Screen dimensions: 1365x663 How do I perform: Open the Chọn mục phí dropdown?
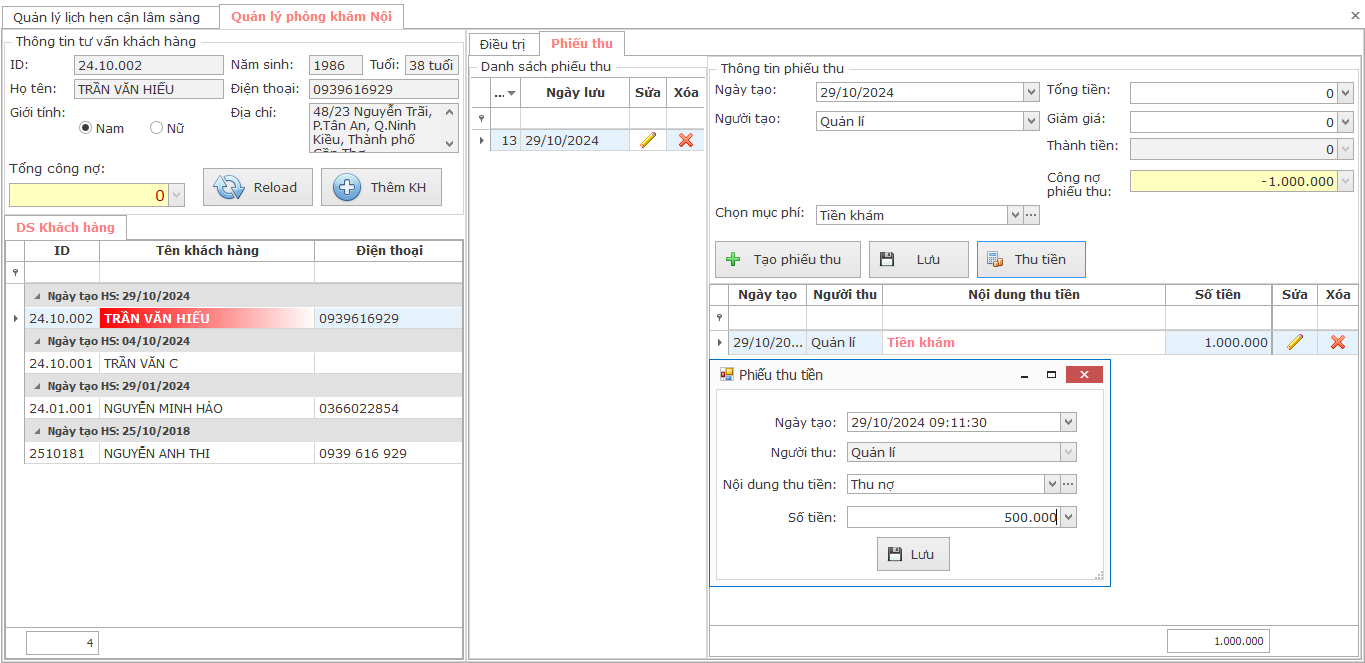pyautogui.click(x=1015, y=215)
